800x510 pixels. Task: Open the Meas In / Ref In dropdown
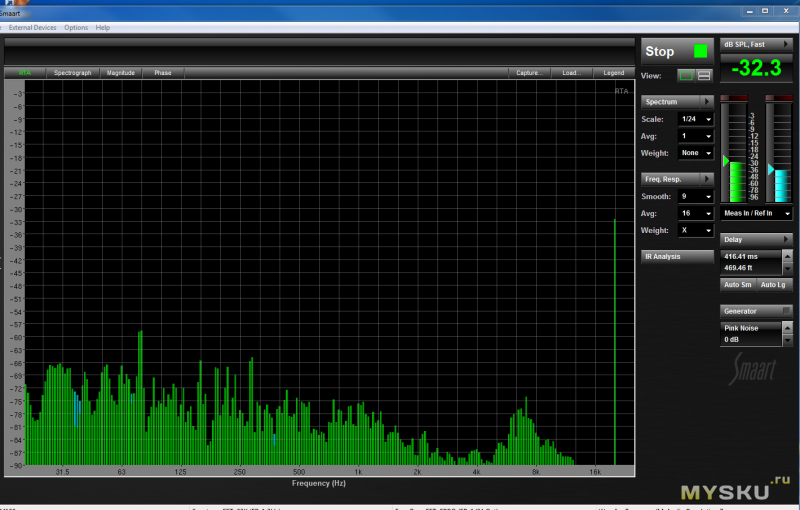click(756, 213)
